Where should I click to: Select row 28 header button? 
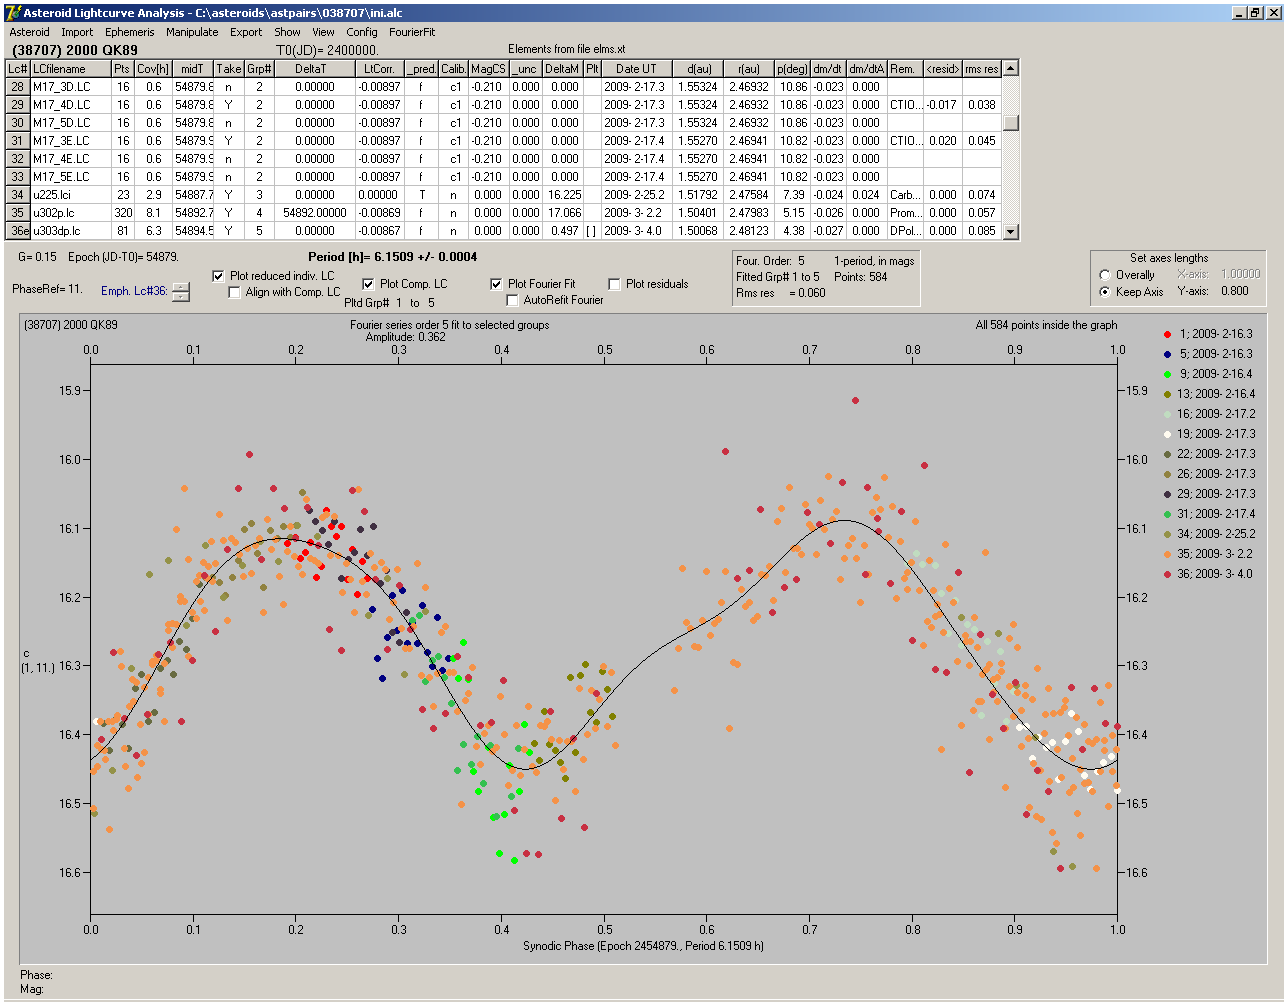click(x=18, y=87)
